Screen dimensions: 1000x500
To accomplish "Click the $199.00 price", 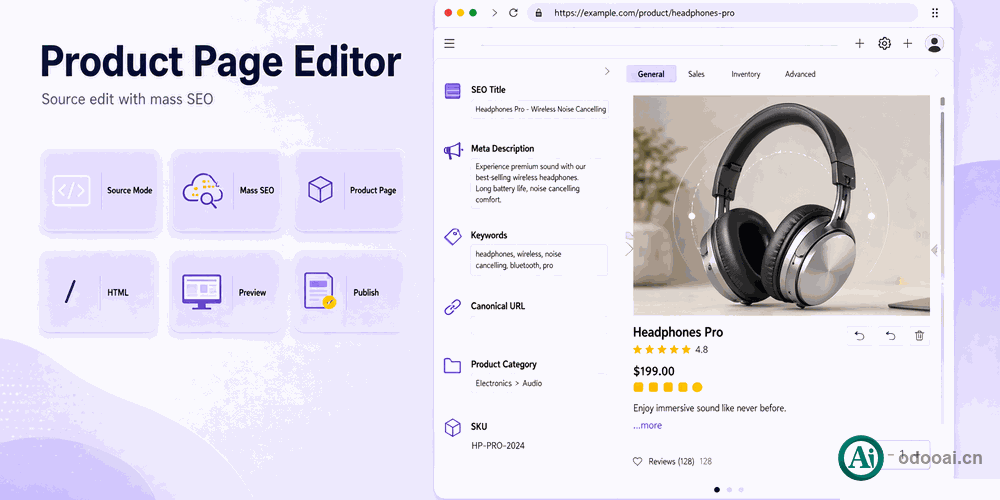I will 654,371.
